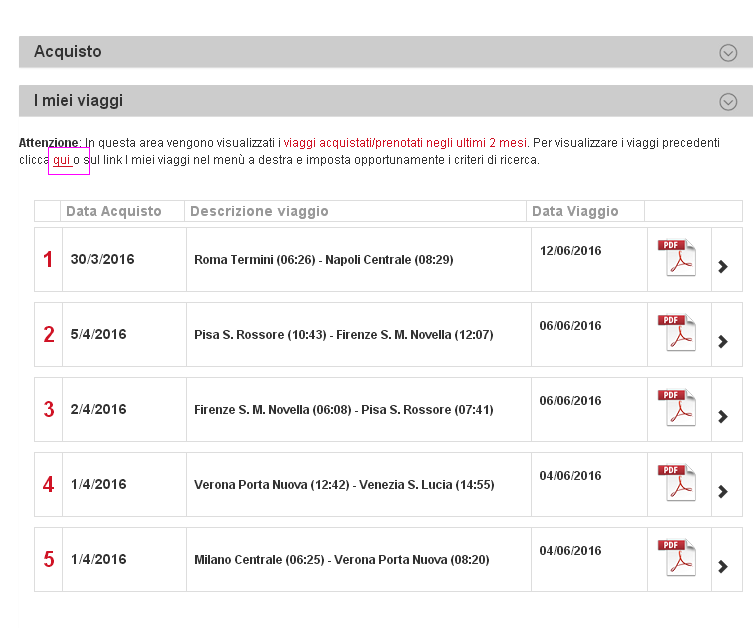Click Milano Centrale (06:25) - Verona description
753x628 pixels.
click(x=342, y=559)
